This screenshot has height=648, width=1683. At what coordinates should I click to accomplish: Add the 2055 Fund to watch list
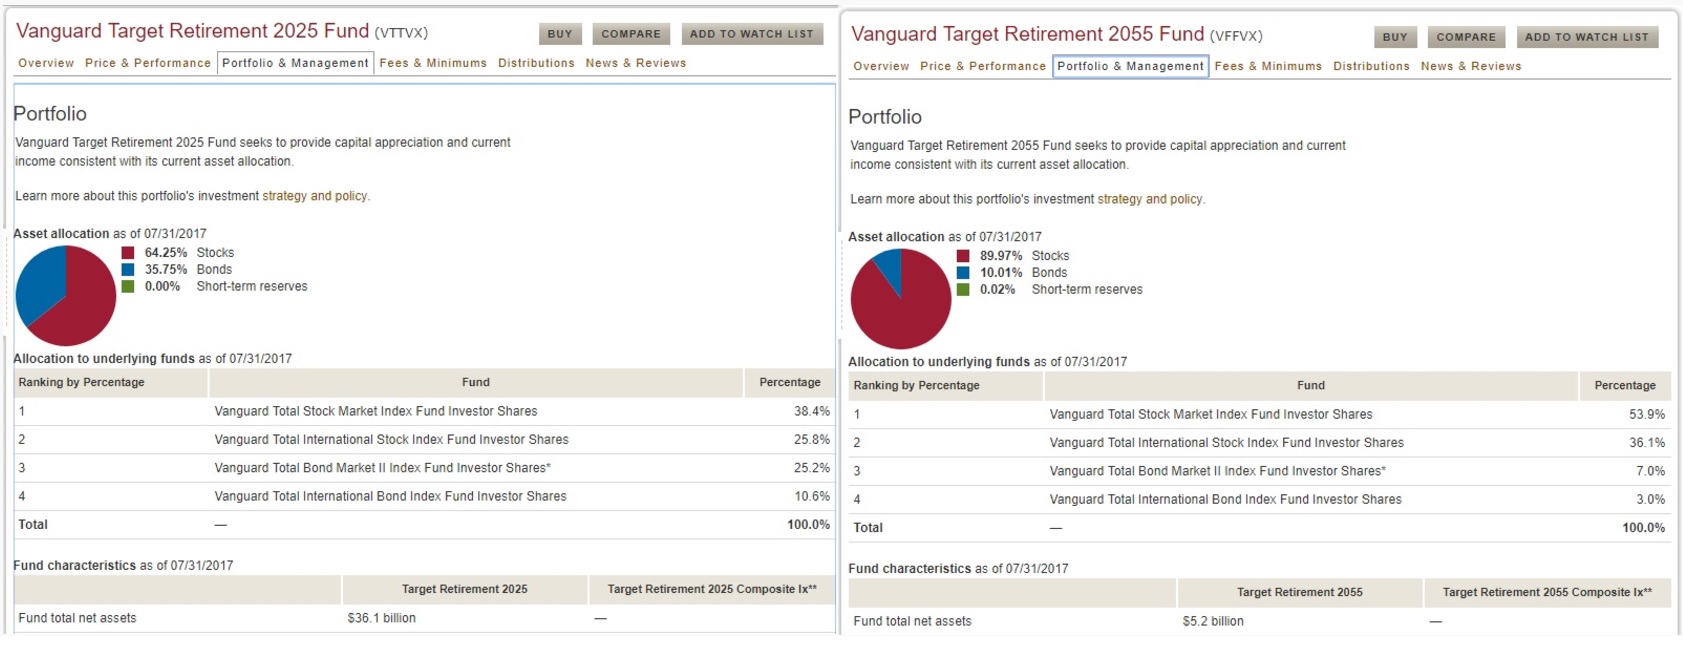click(x=1586, y=37)
